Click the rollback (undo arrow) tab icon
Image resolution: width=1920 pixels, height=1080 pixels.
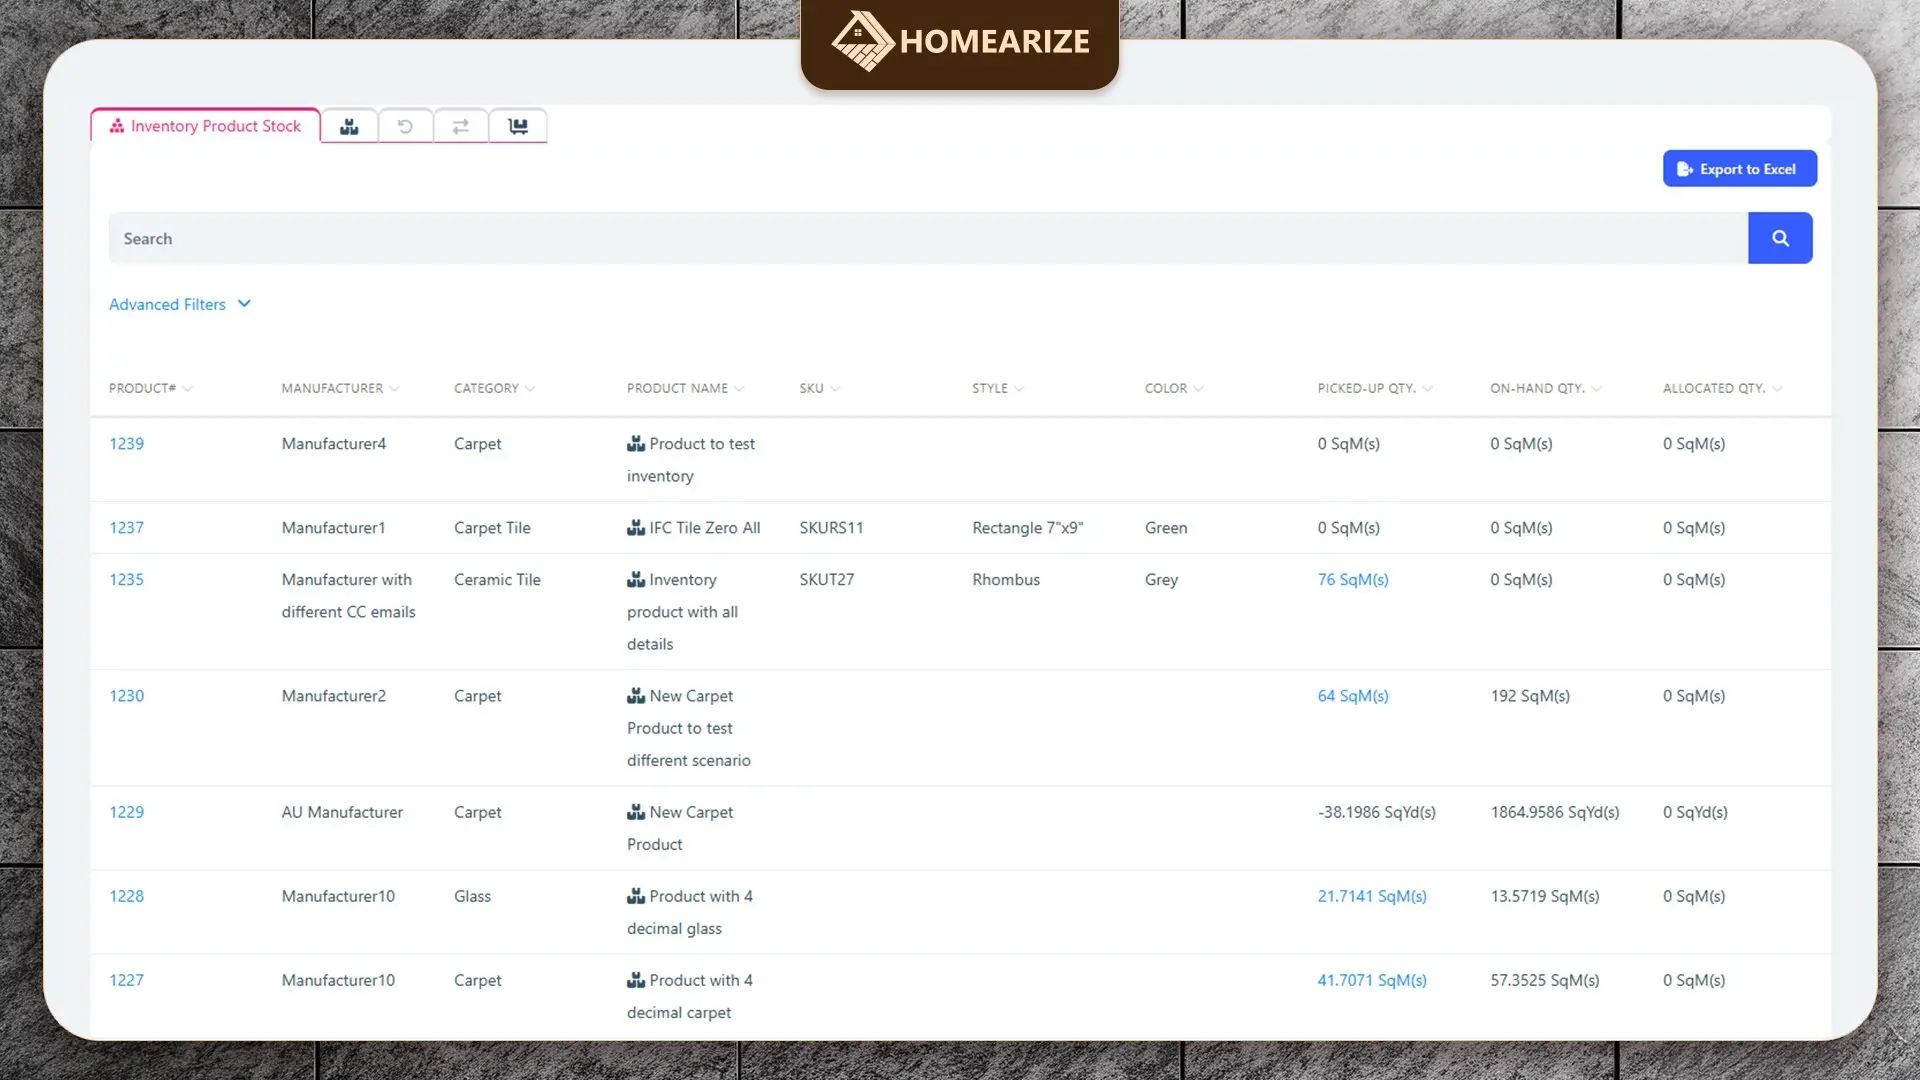click(405, 125)
